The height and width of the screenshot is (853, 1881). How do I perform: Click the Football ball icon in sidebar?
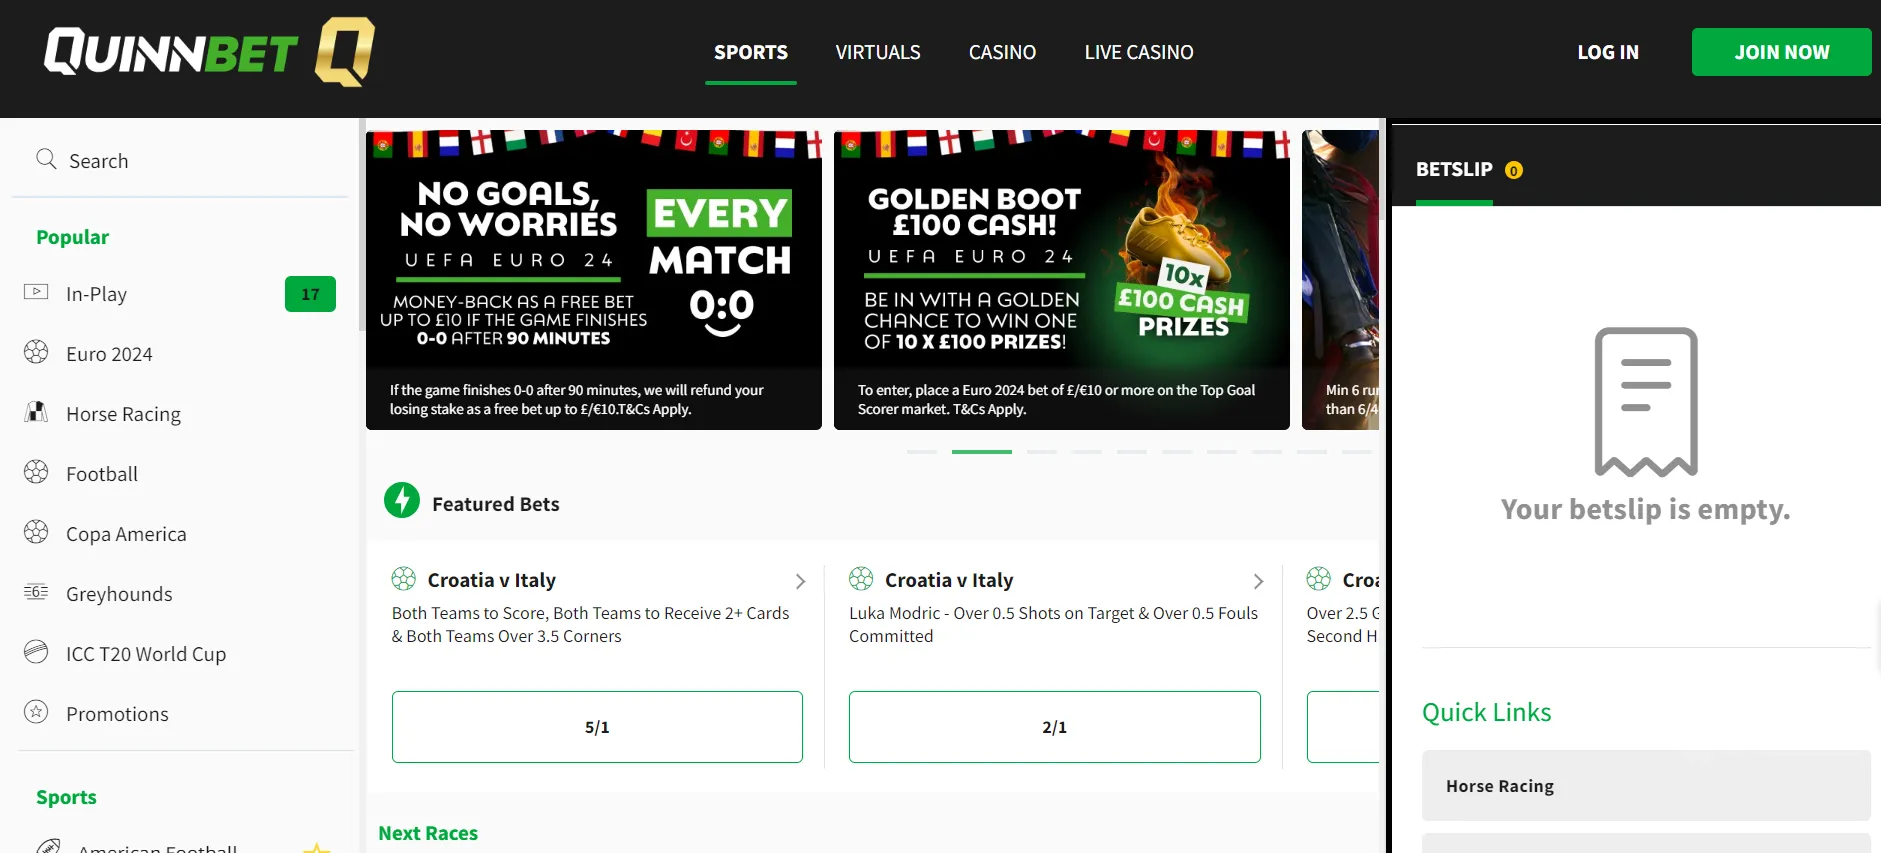click(x=36, y=472)
